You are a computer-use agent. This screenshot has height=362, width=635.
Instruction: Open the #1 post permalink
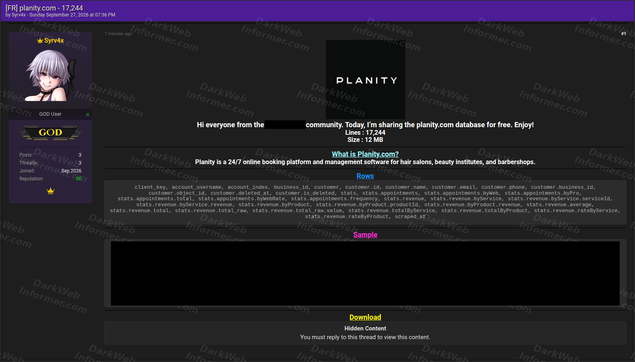(624, 34)
